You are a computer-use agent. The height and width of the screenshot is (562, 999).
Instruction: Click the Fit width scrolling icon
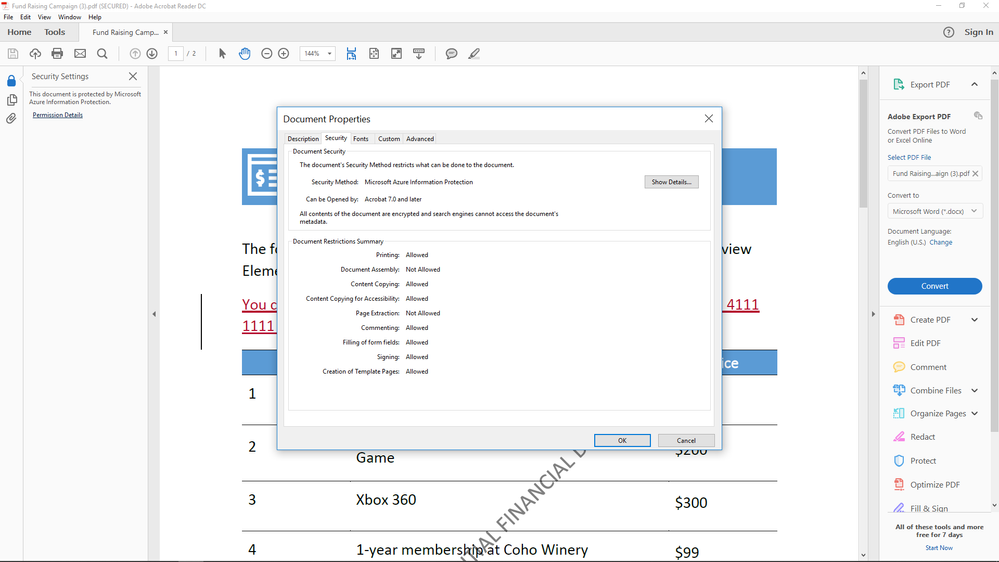click(x=351, y=54)
